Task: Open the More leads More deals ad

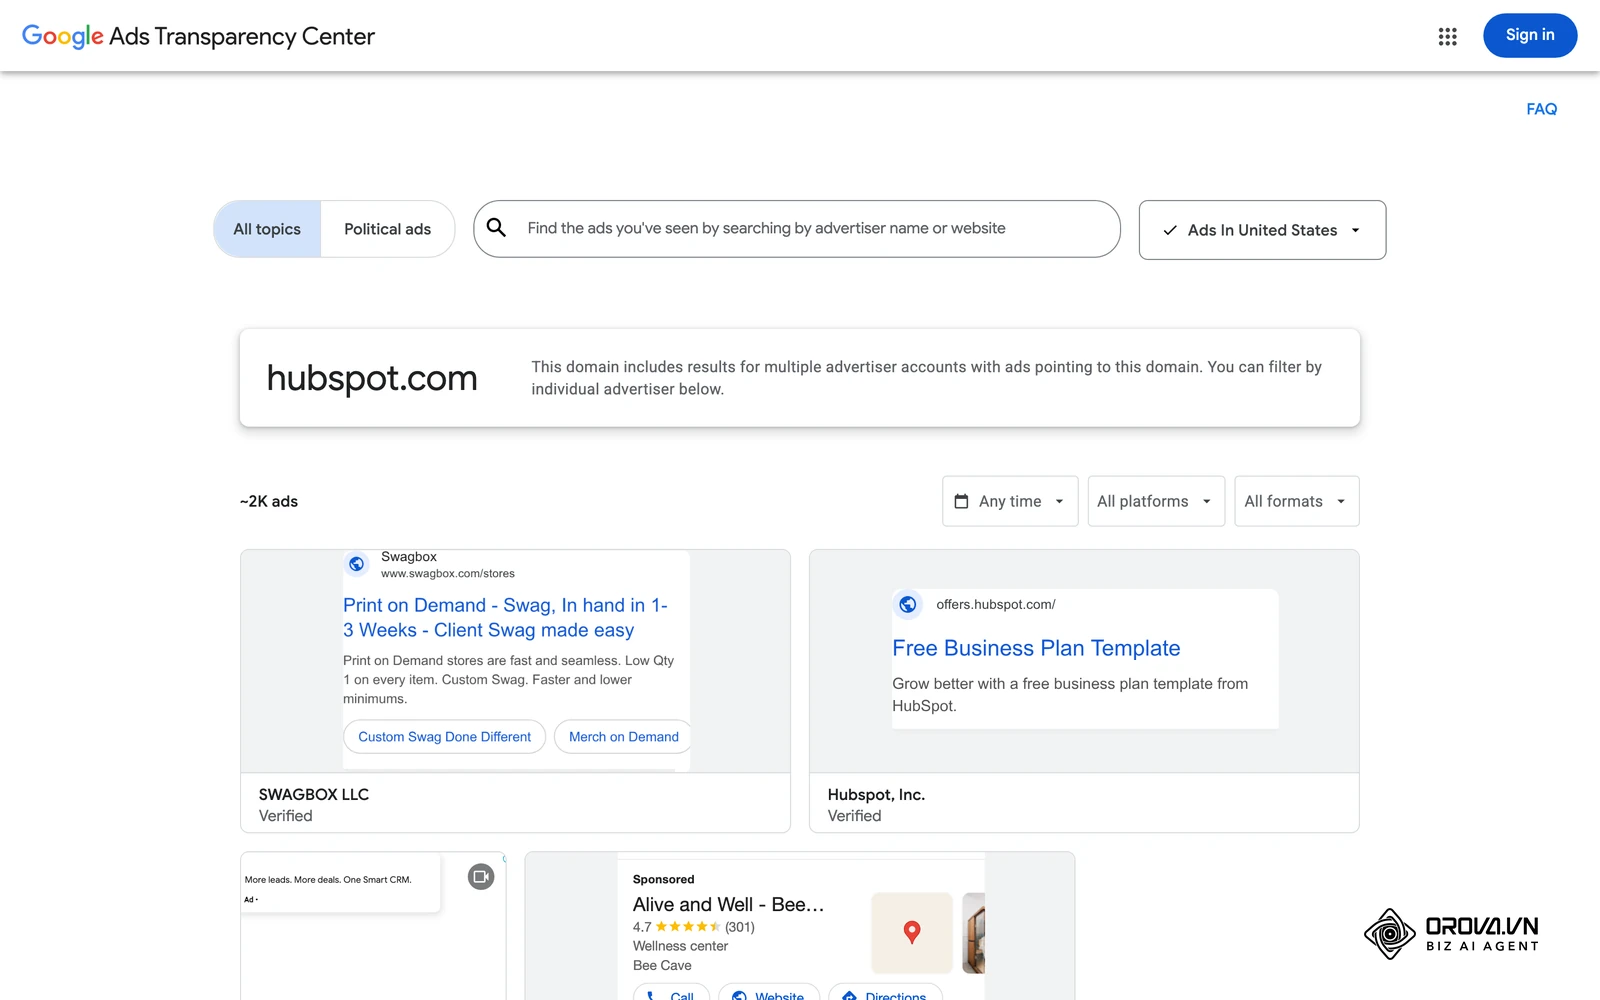Action: click(373, 926)
